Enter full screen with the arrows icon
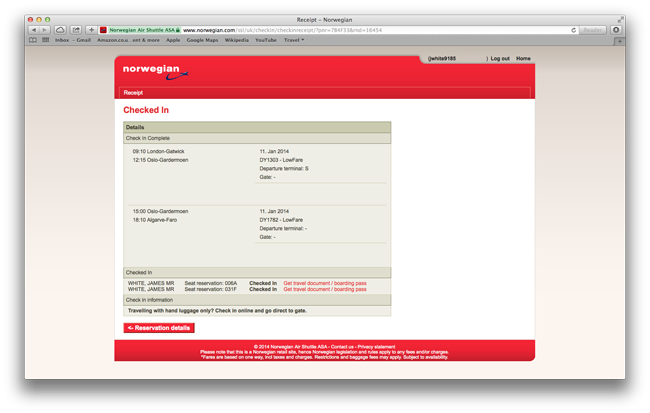 pyautogui.click(x=620, y=19)
